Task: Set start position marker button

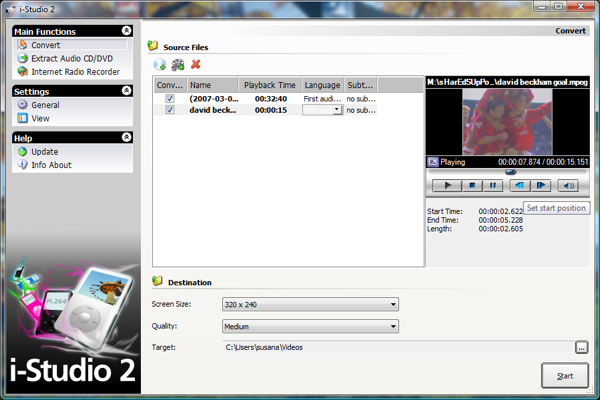Action: (x=520, y=186)
